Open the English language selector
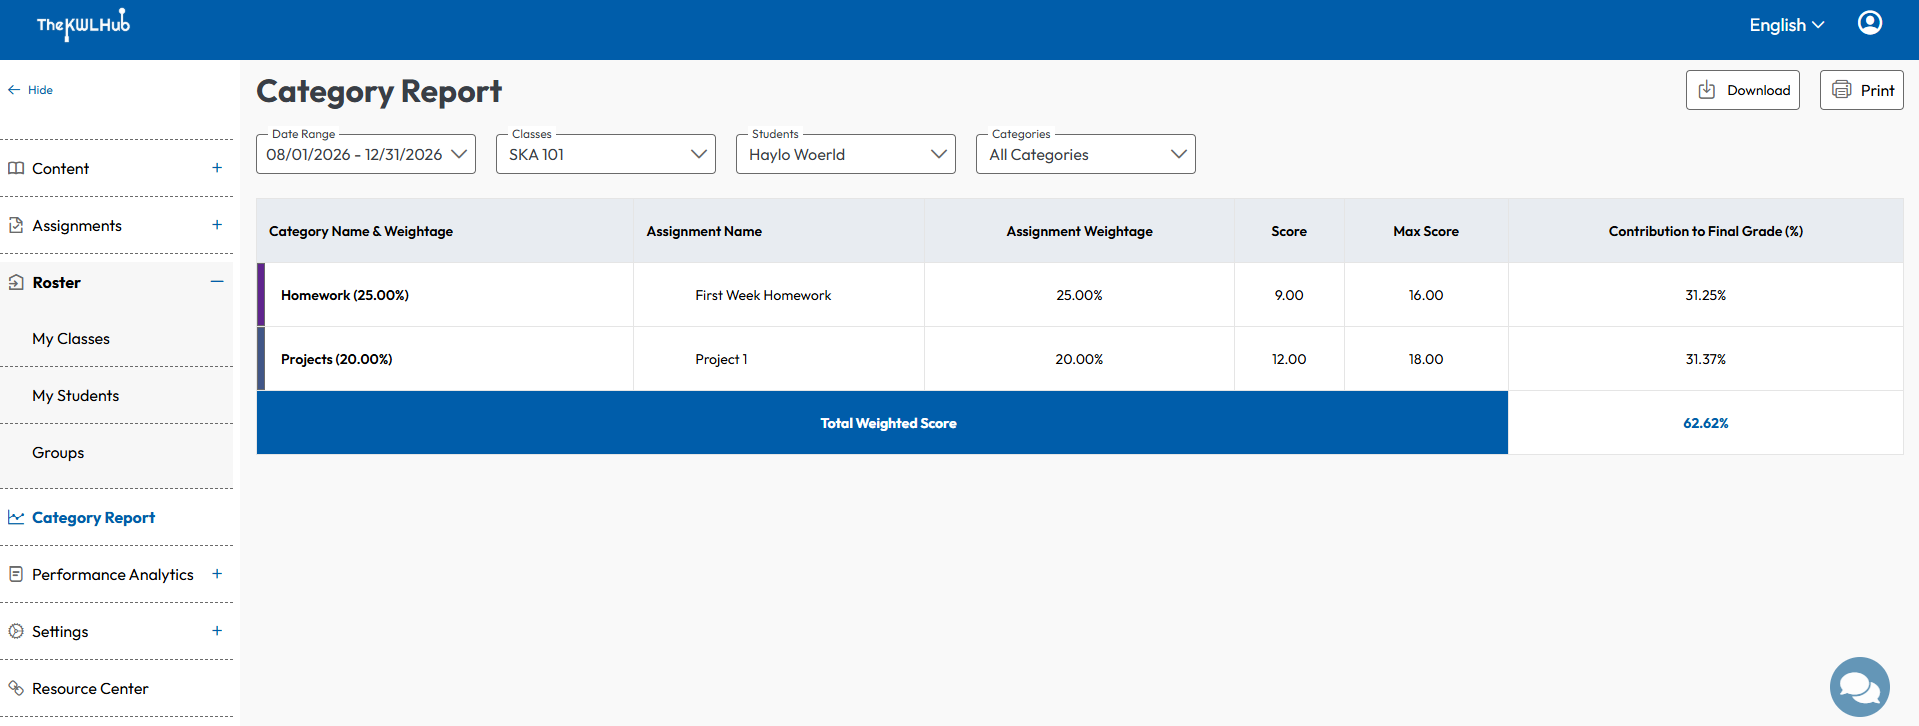 click(x=1786, y=25)
